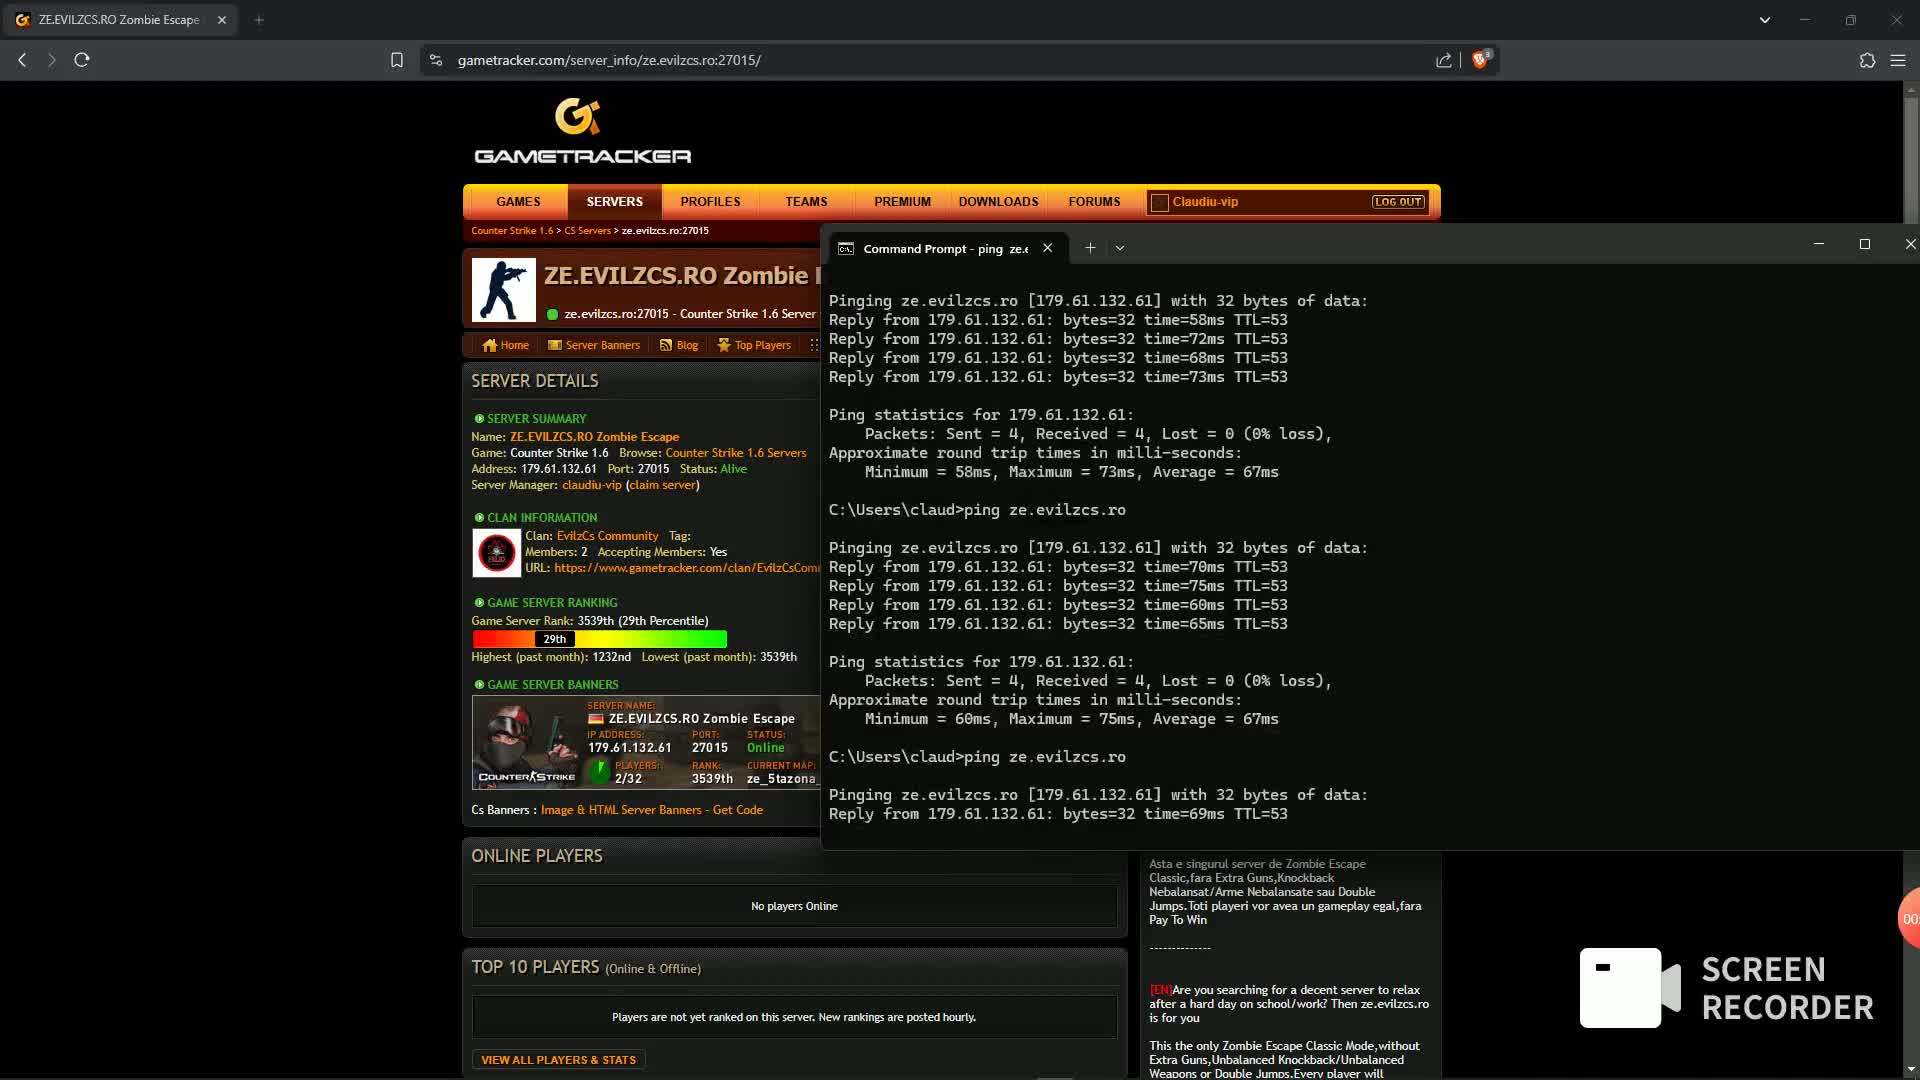Open SERVERS menu item
Image resolution: width=1920 pixels, height=1080 pixels.
615,202
